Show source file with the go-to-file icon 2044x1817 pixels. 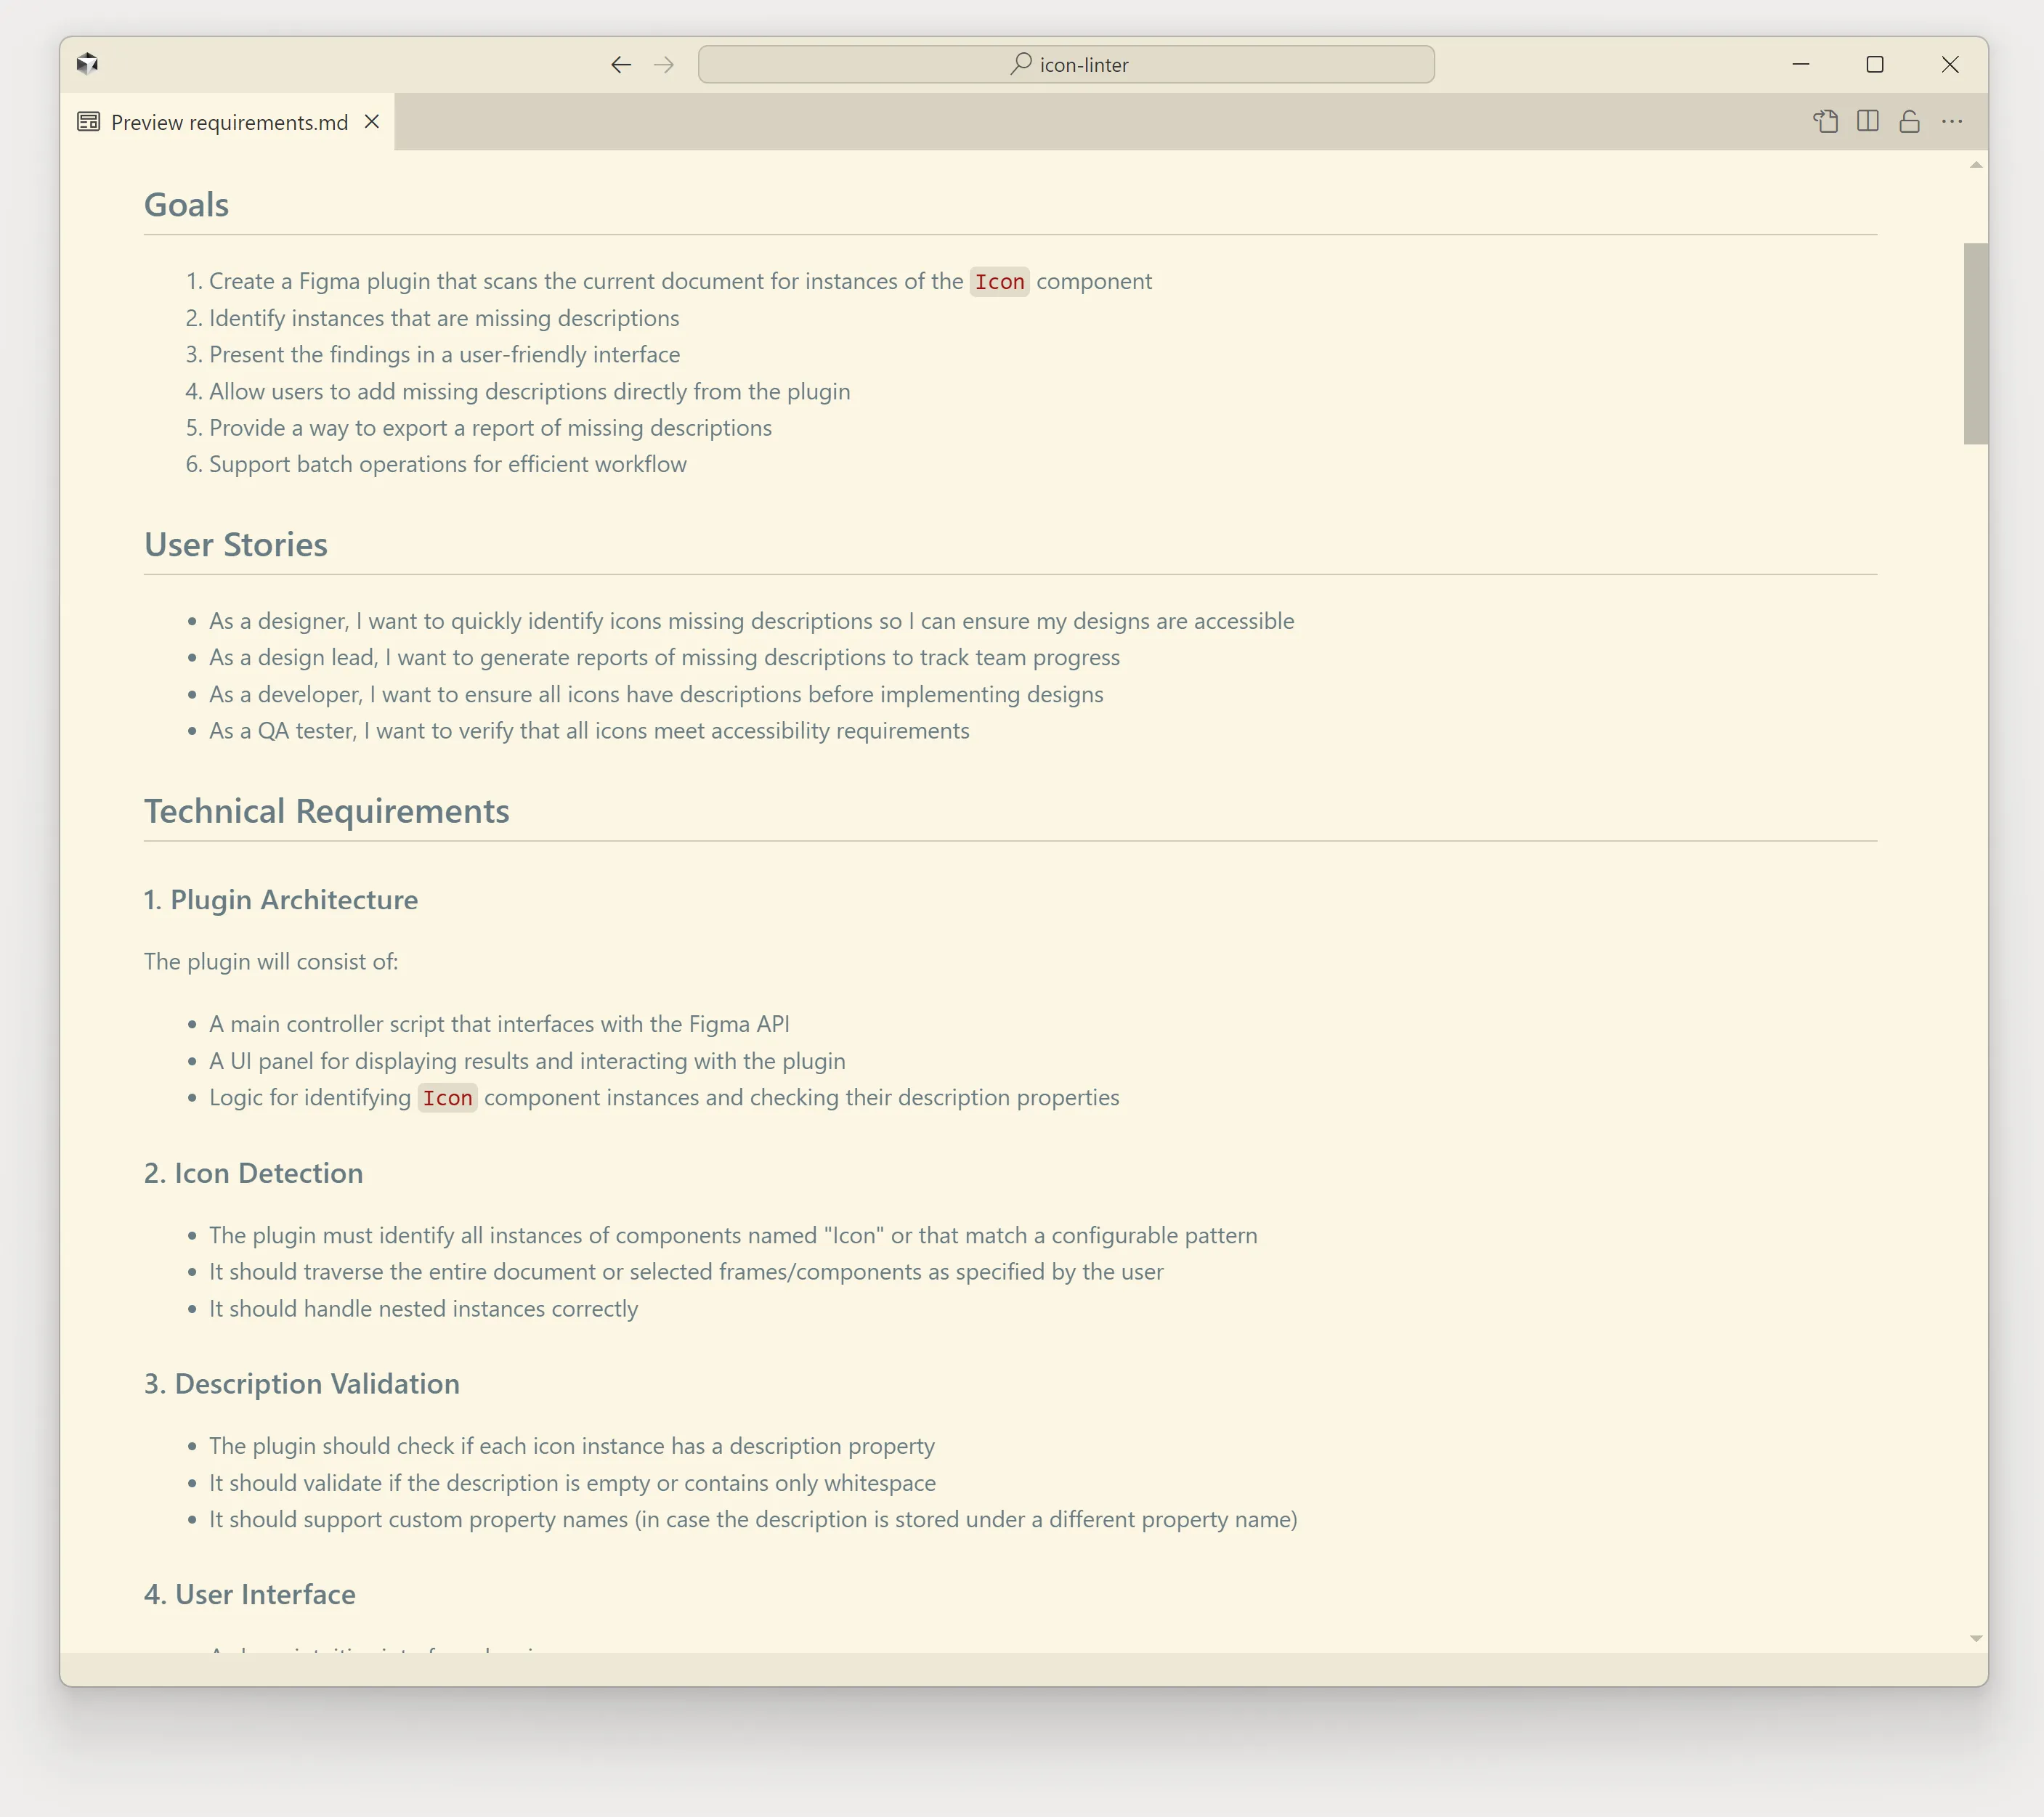point(1826,122)
